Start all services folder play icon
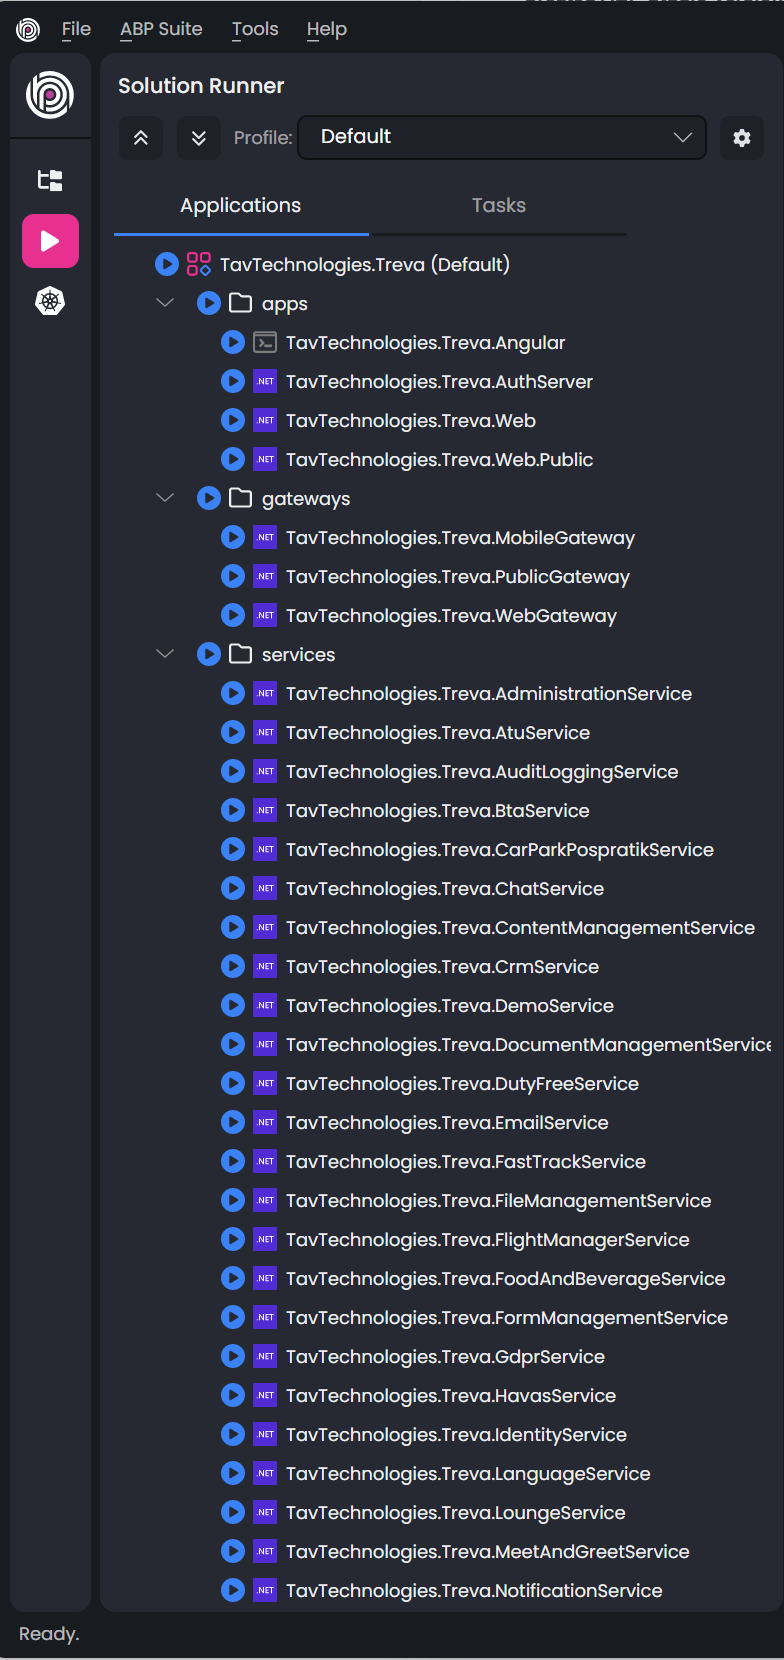 pyautogui.click(x=209, y=654)
